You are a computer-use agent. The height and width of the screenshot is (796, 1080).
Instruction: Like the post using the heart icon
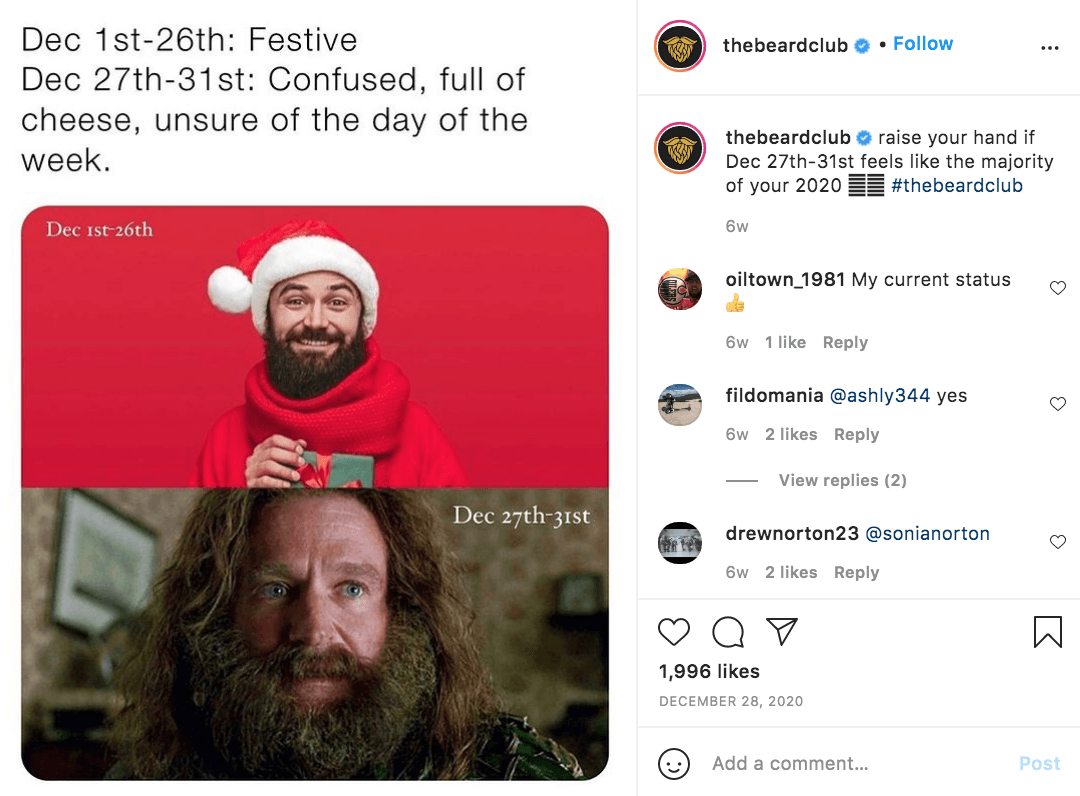(674, 632)
